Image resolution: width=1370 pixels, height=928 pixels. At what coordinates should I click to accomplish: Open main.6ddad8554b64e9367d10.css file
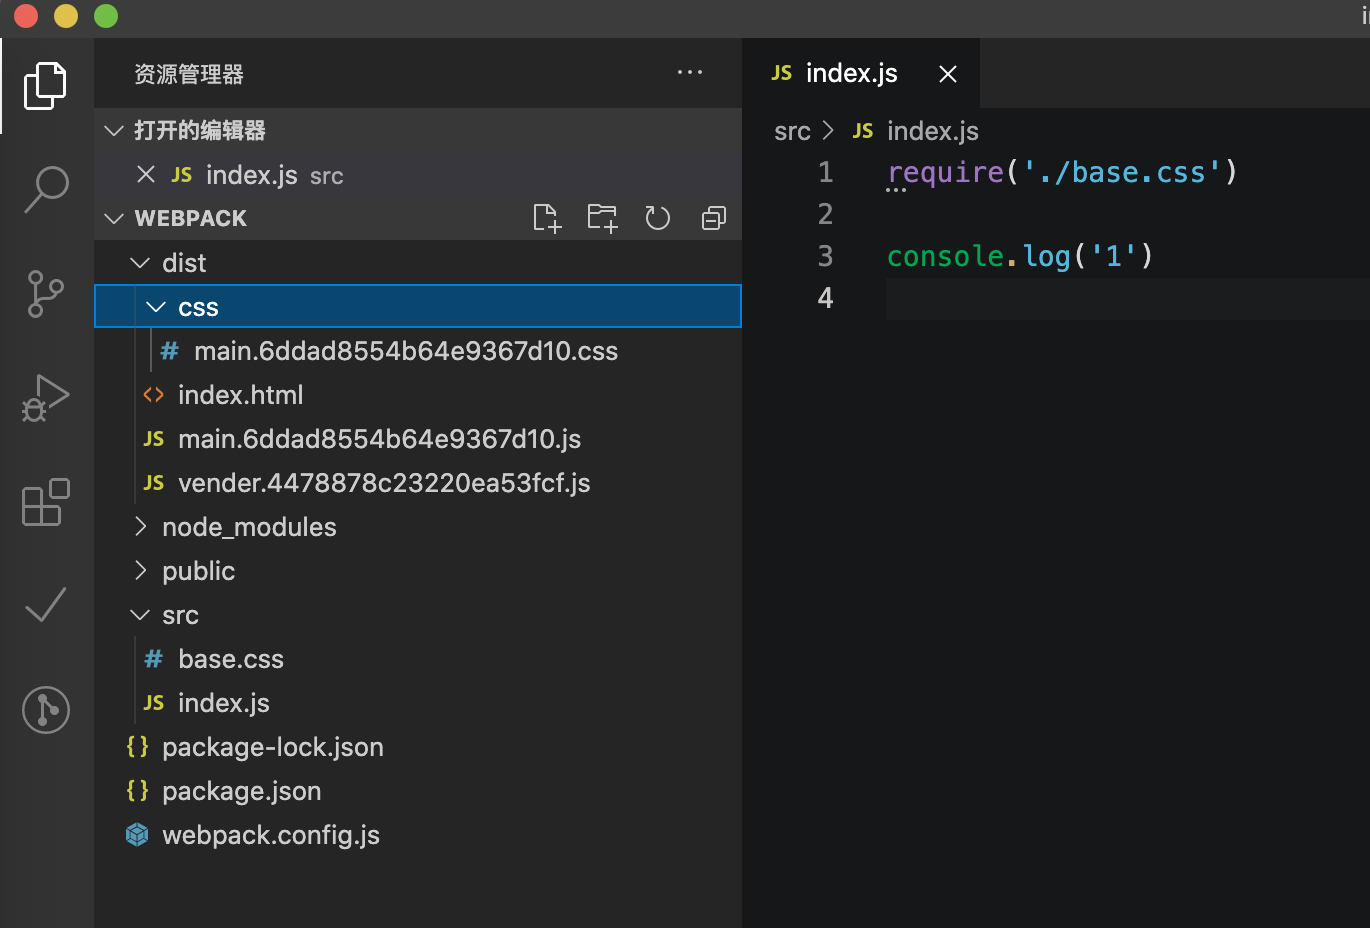click(x=418, y=351)
